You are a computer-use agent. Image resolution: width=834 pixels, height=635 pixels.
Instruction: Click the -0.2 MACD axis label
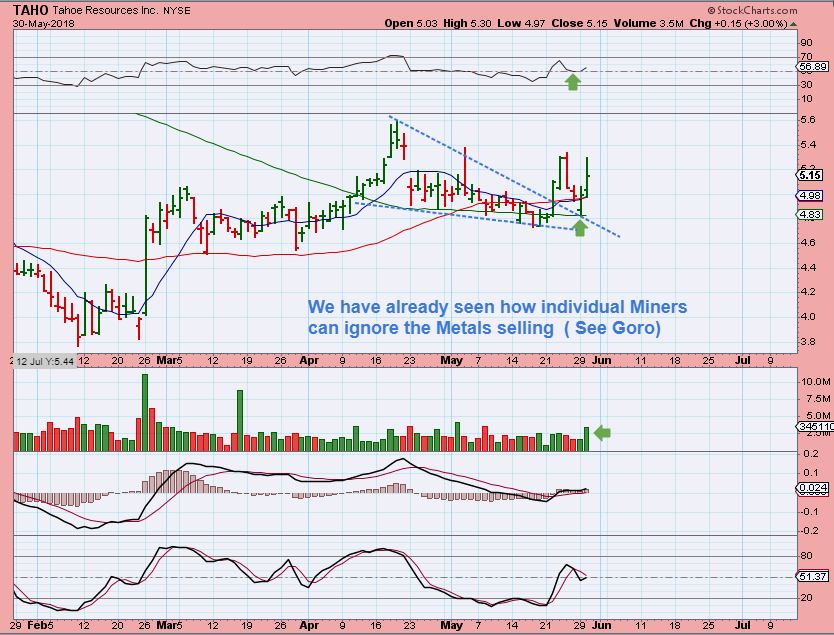tap(811, 531)
